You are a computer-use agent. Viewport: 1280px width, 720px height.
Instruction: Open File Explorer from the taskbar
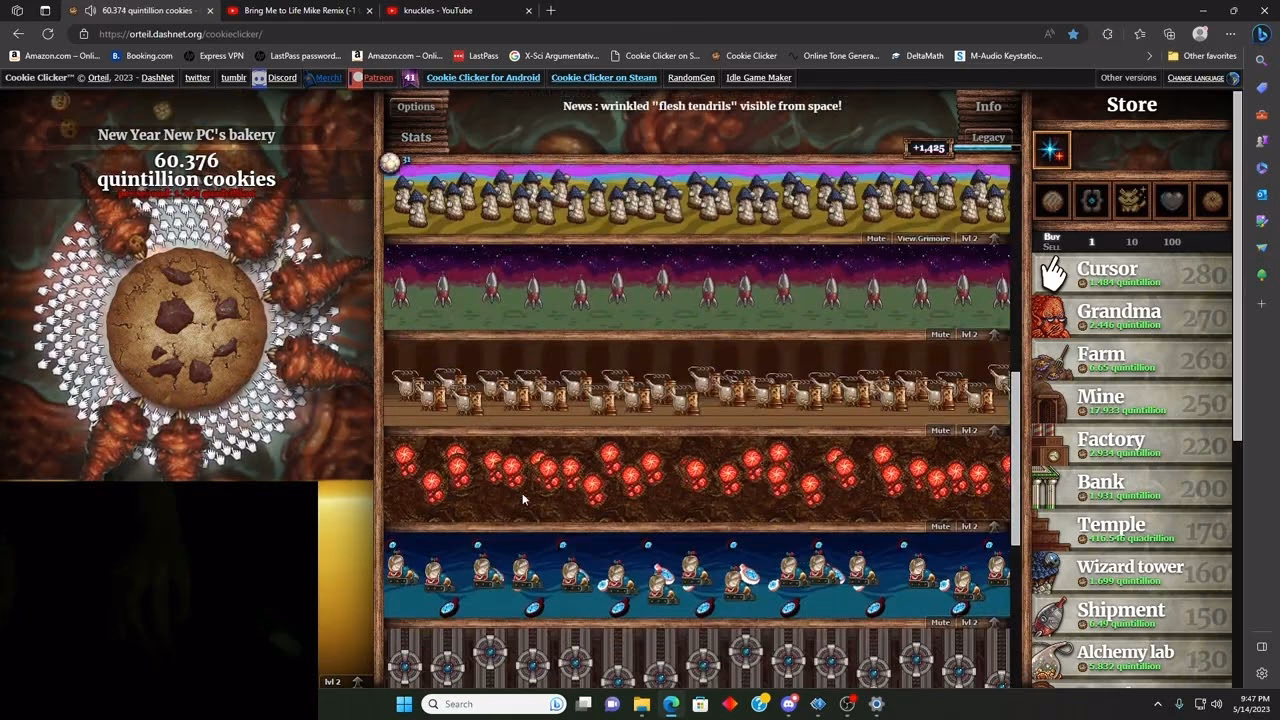(x=642, y=704)
